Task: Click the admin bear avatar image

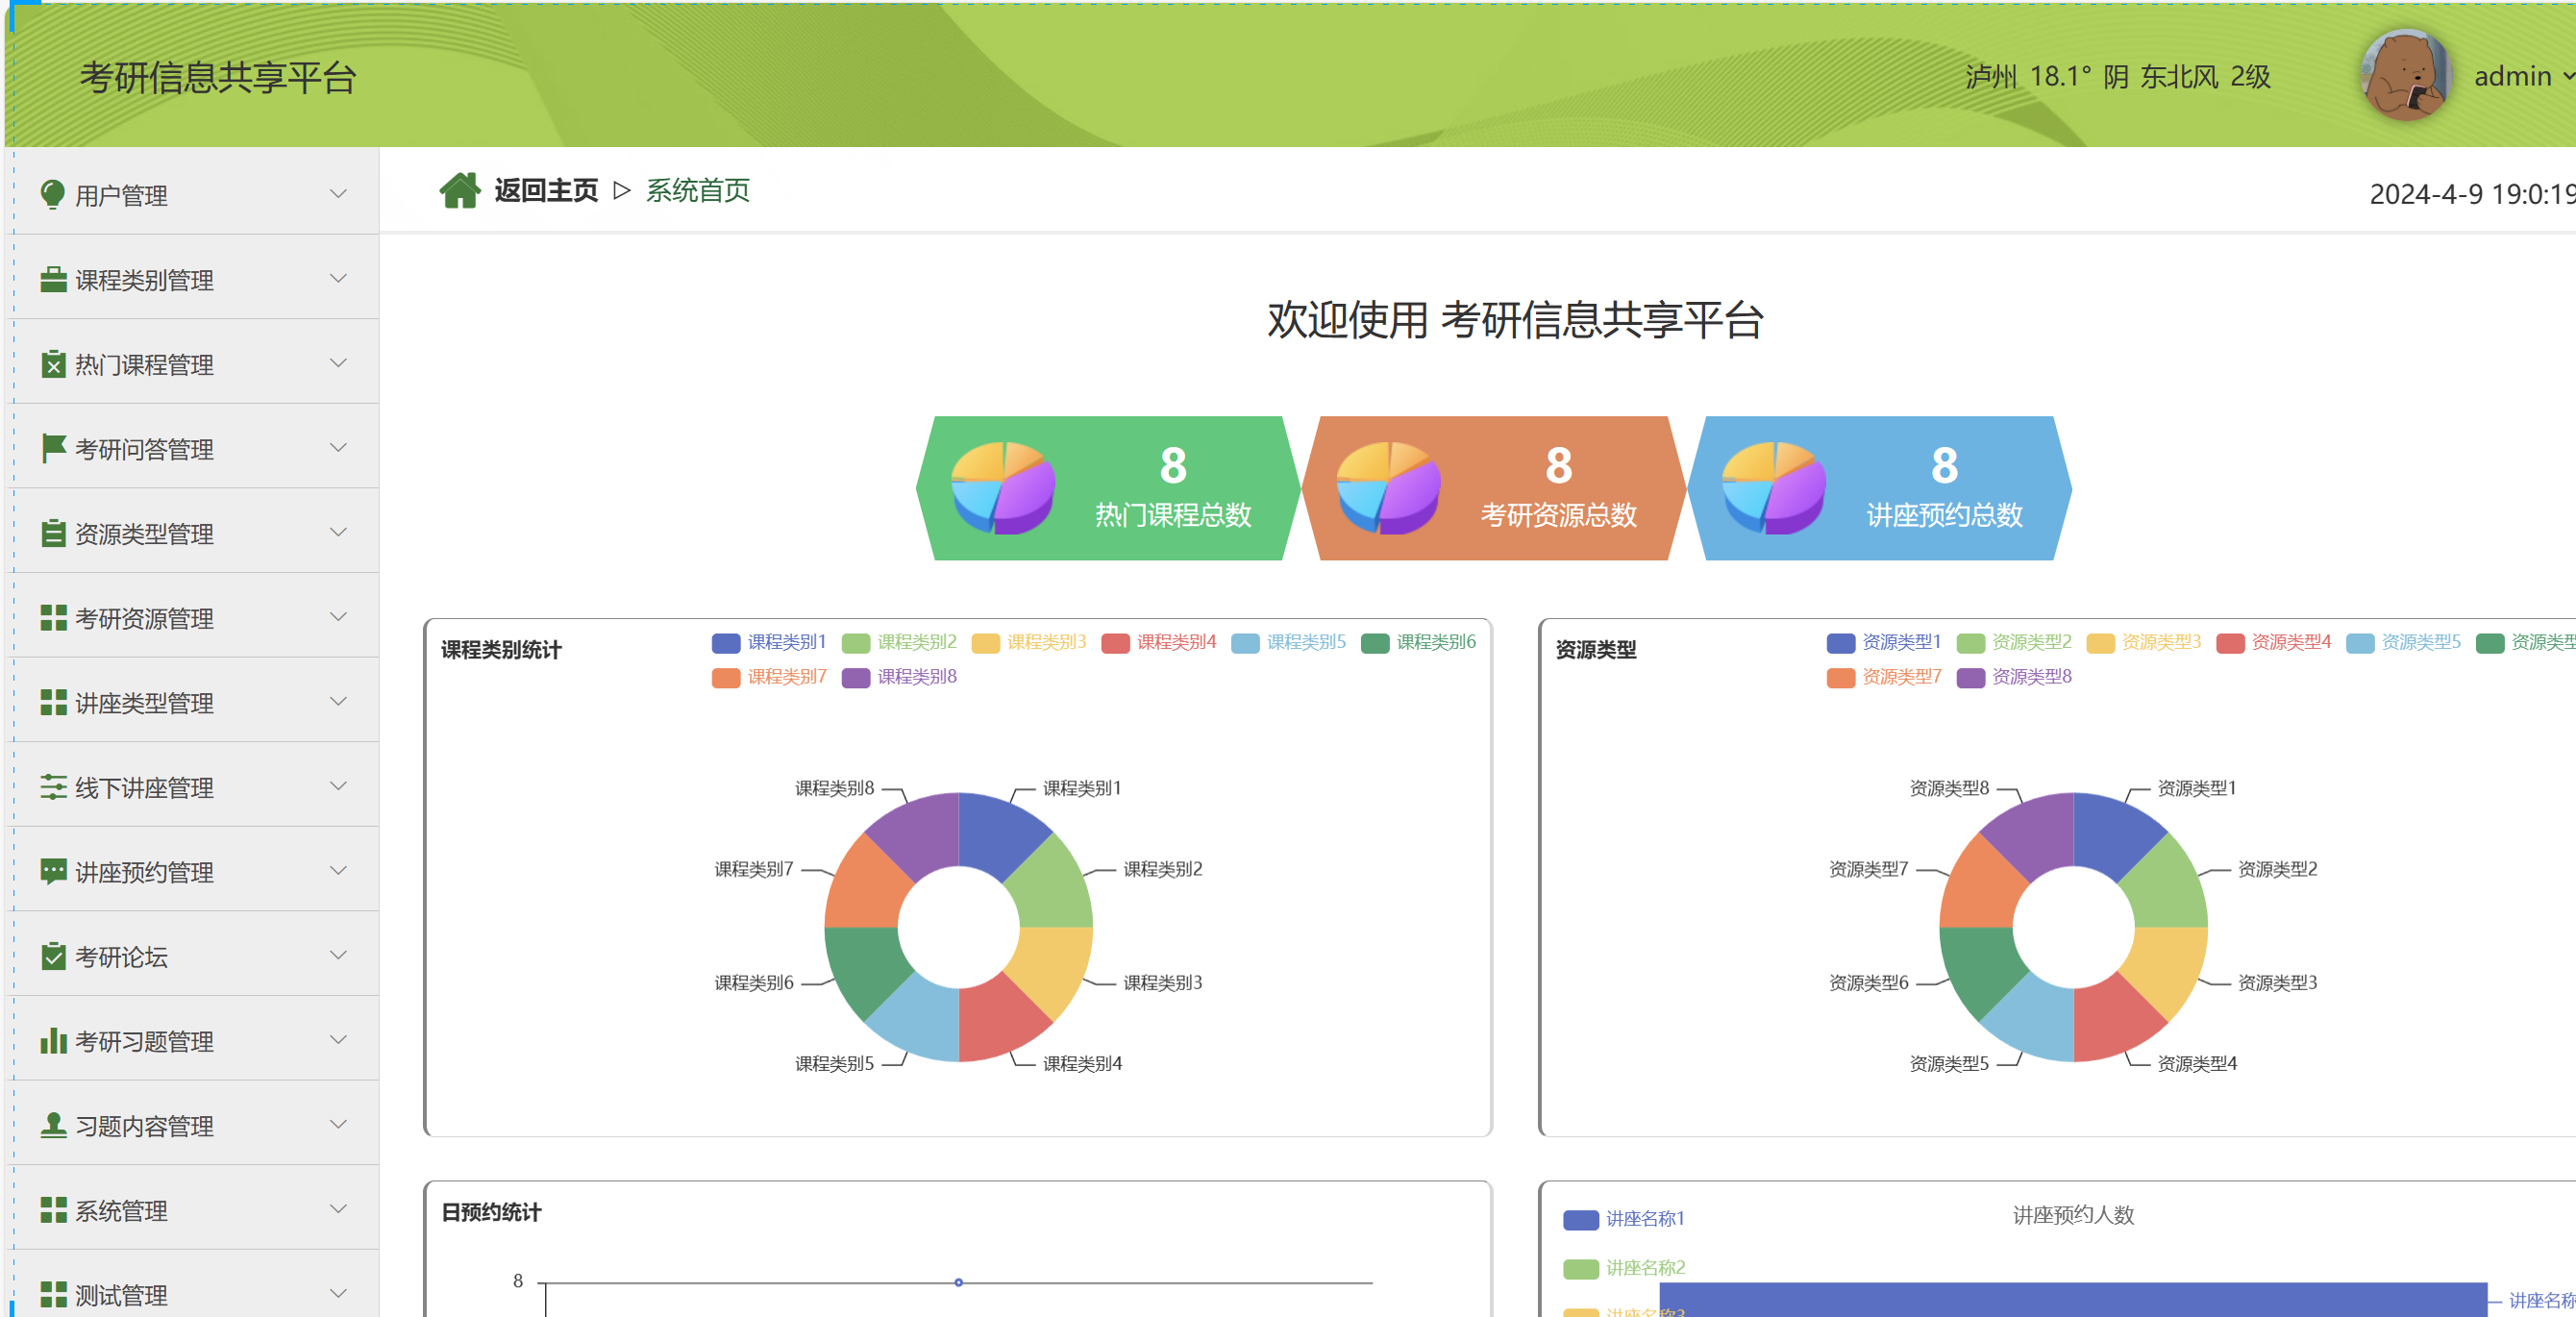Action: 2405,75
